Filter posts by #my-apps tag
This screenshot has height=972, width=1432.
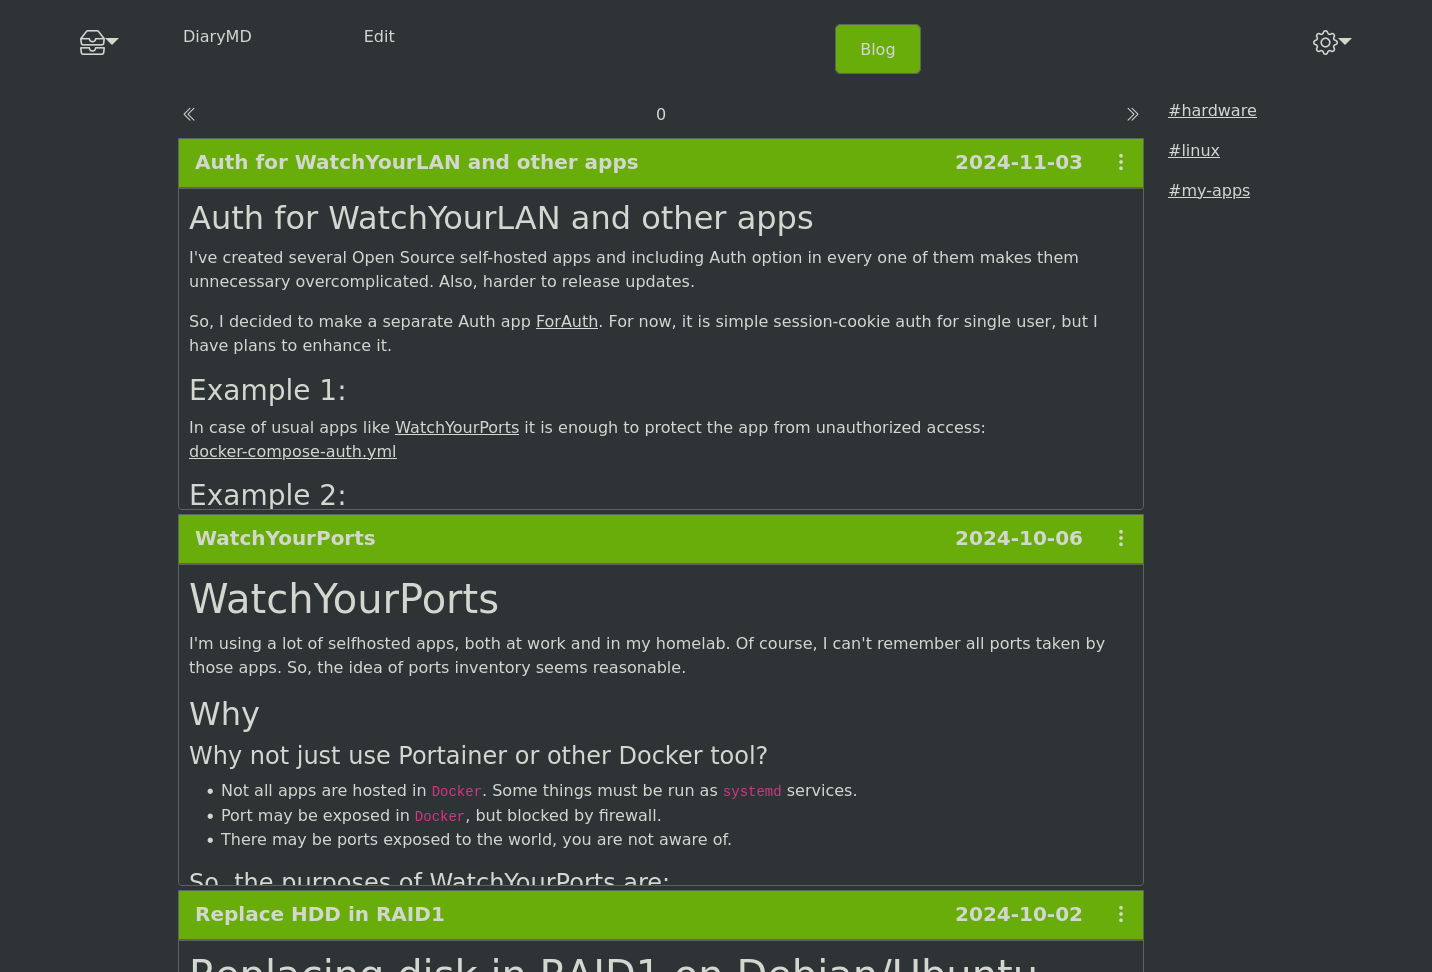pyautogui.click(x=1209, y=191)
